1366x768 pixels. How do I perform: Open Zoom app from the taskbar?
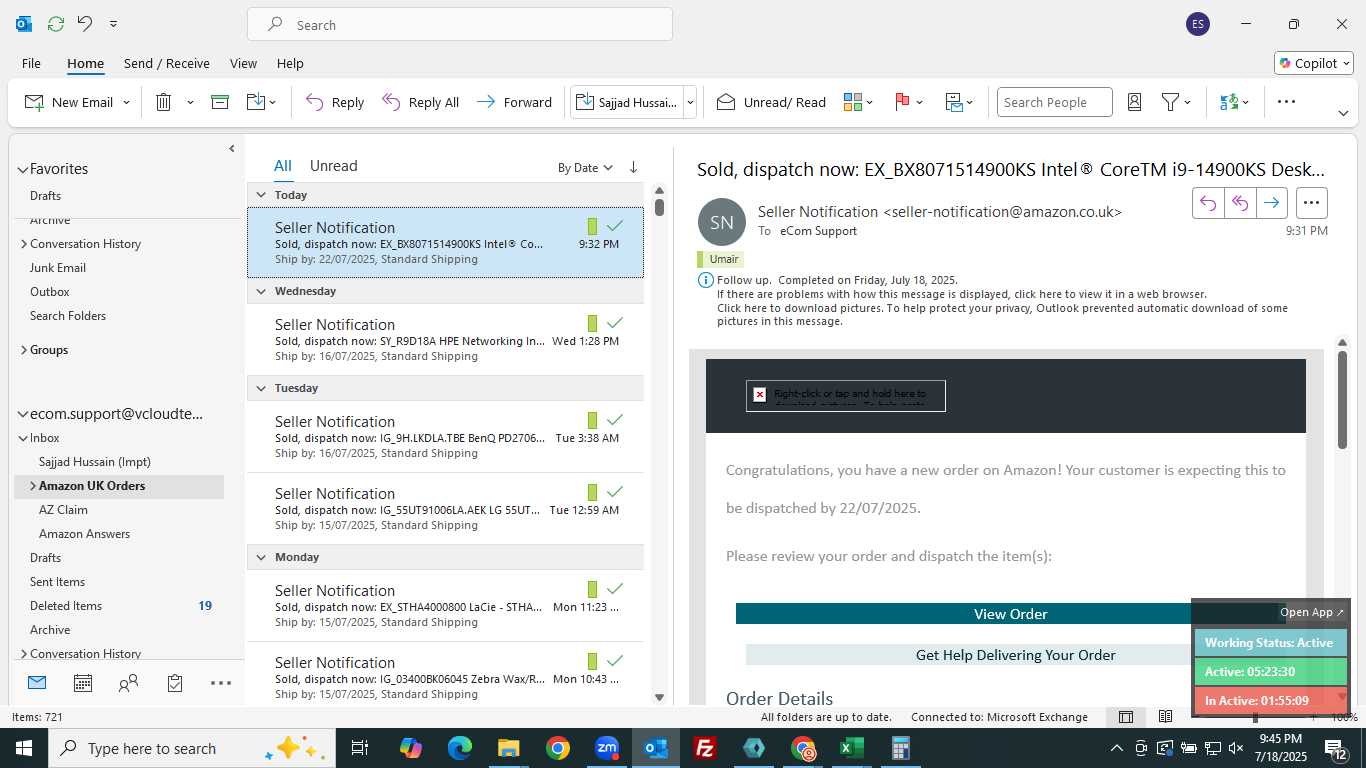pyautogui.click(x=607, y=748)
